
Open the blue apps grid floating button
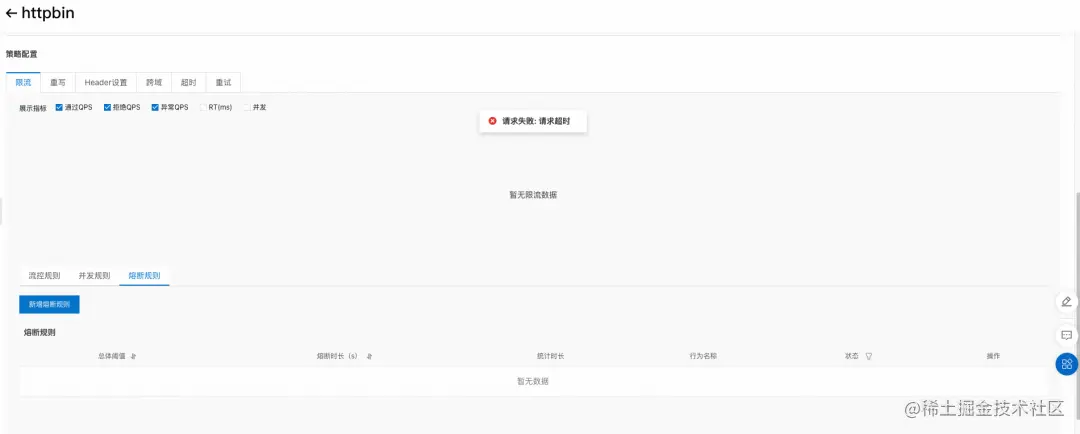[1066, 364]
